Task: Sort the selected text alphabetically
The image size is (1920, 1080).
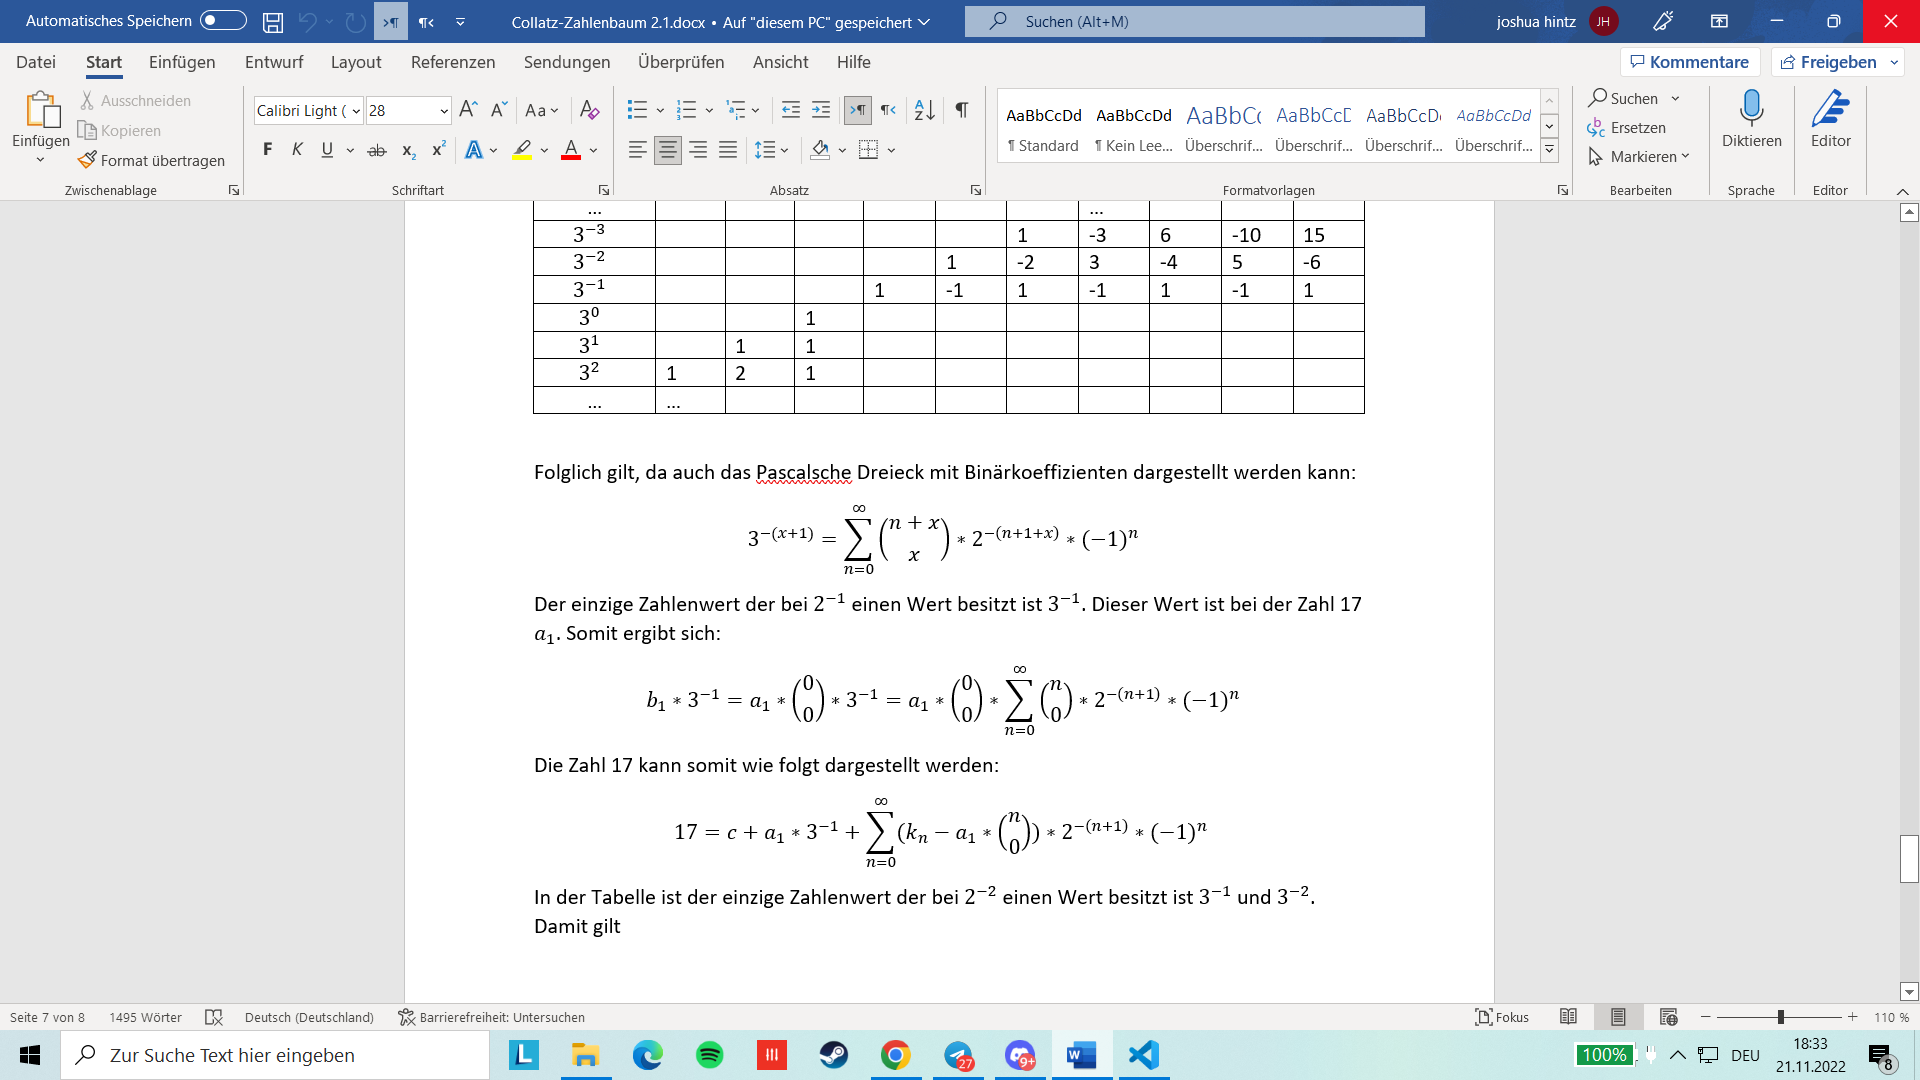Action: pyautogui.click(x=925, y=110)
